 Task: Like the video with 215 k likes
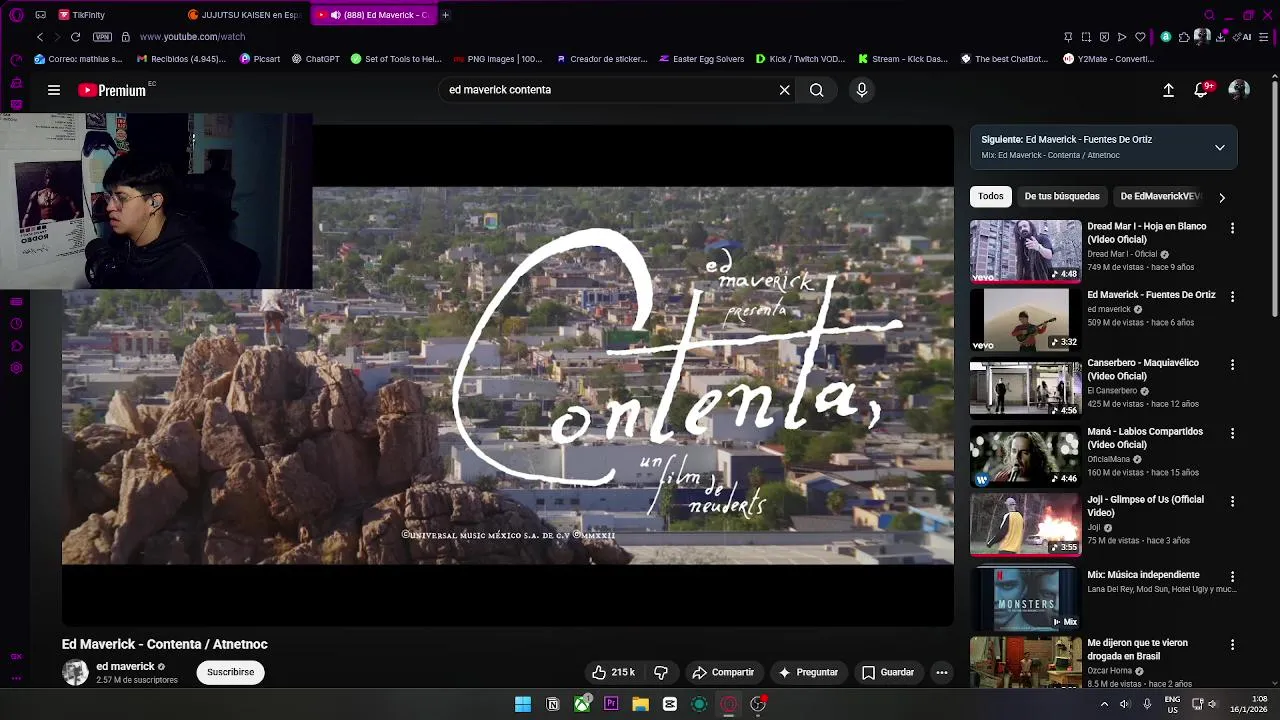[x=613, y=672]
